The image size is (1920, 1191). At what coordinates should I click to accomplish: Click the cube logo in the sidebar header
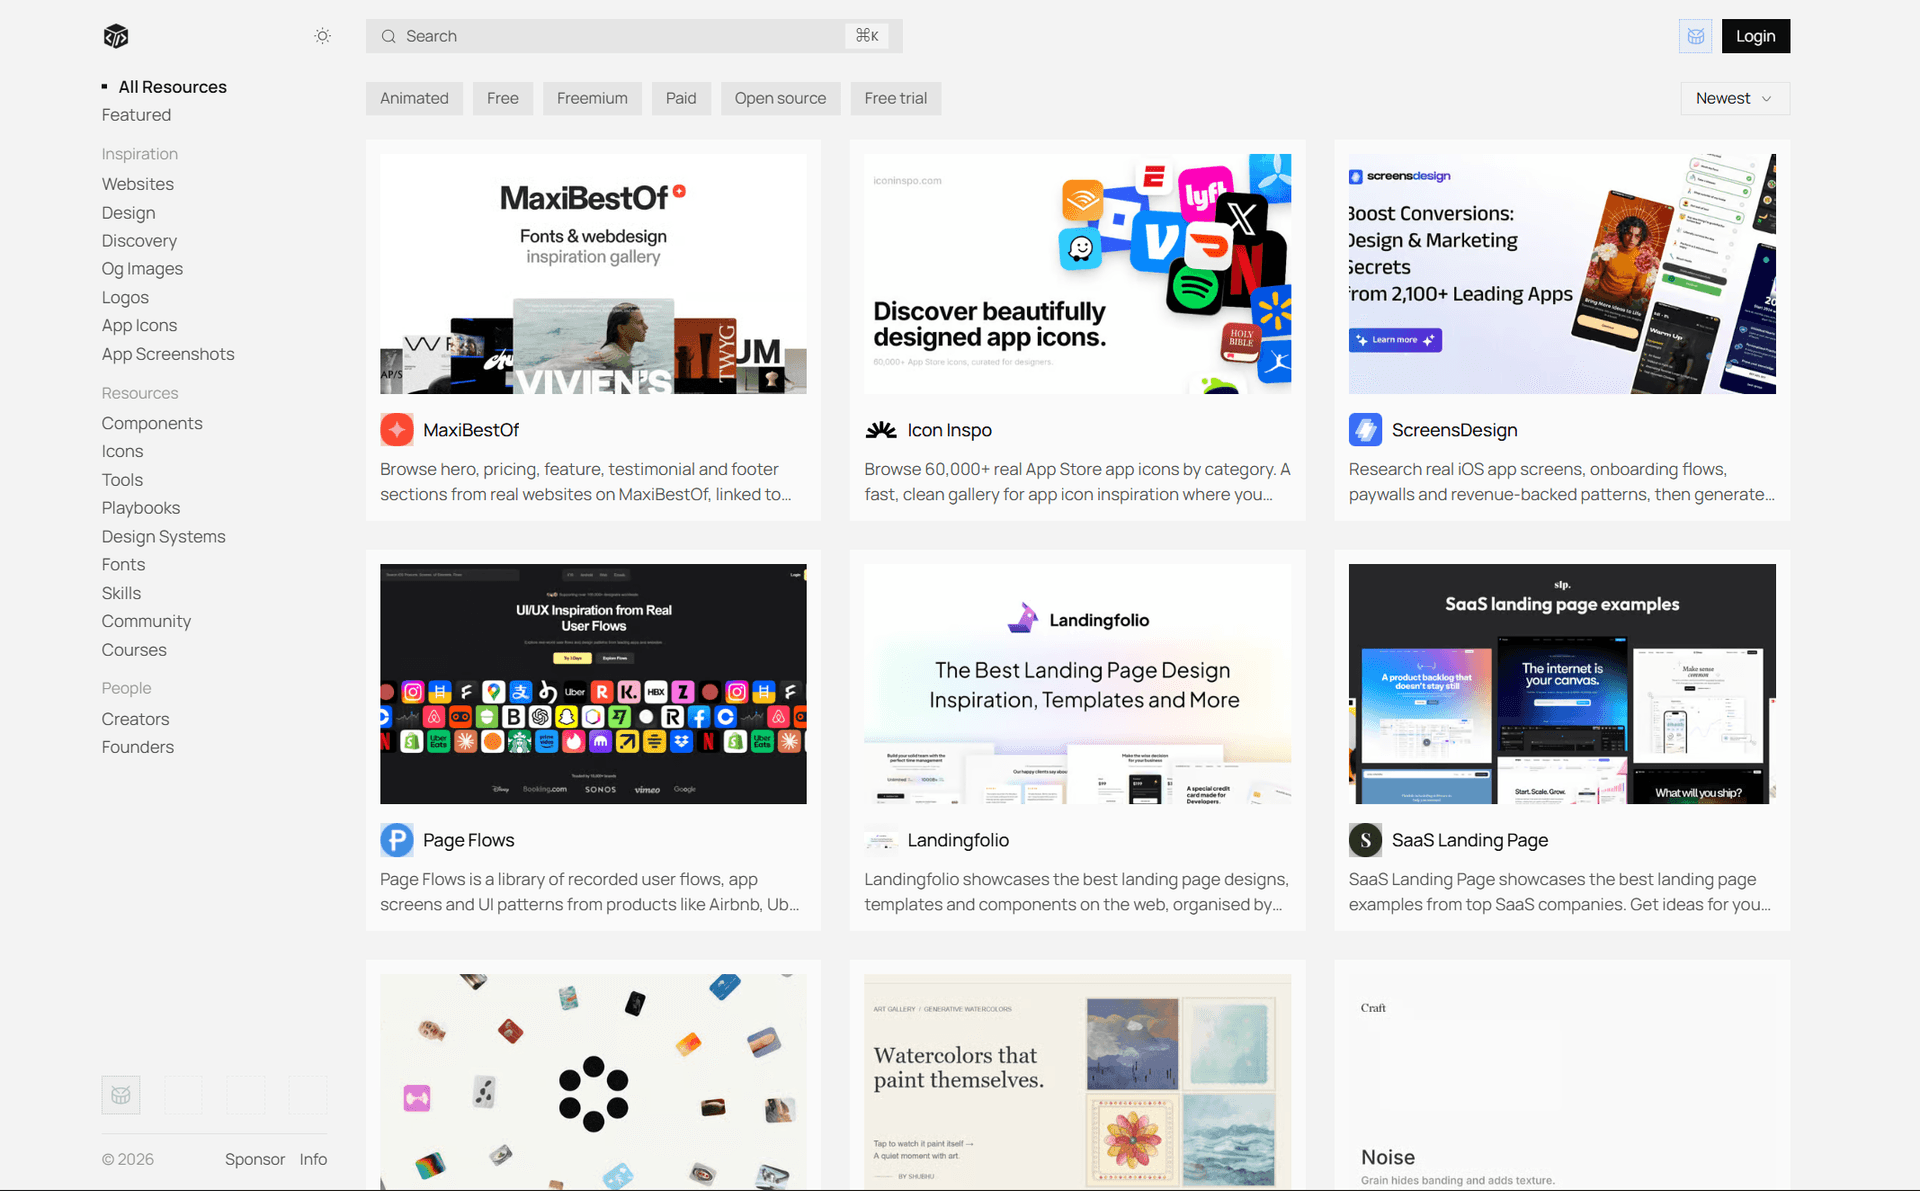tap(116, 36)
